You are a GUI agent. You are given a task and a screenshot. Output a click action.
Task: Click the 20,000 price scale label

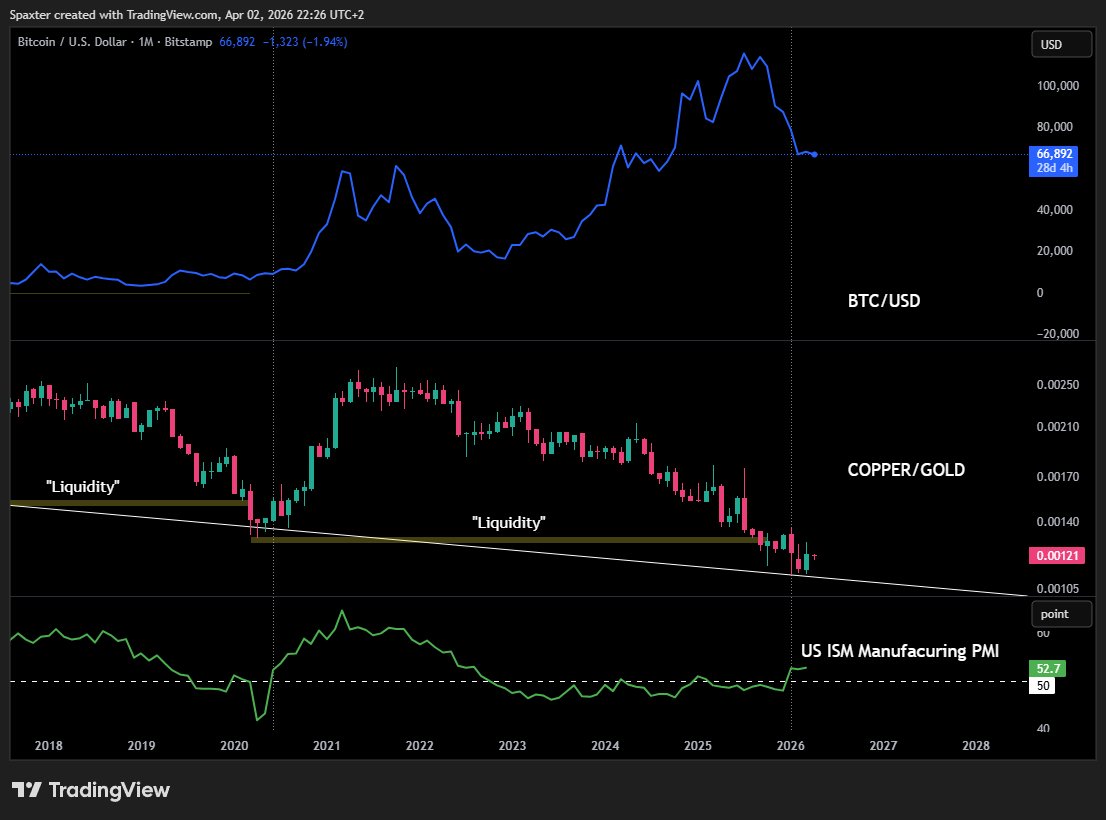[x=1055, y=251]
